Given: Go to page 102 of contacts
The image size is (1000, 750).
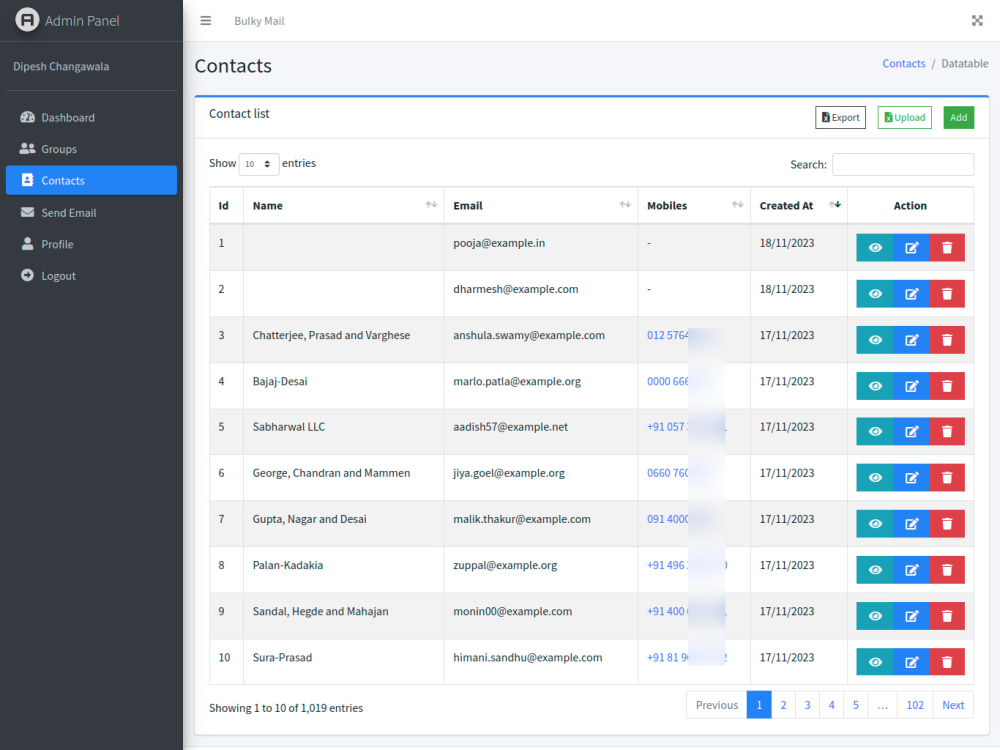Looking at the screenshot, I should pos(915,705).
